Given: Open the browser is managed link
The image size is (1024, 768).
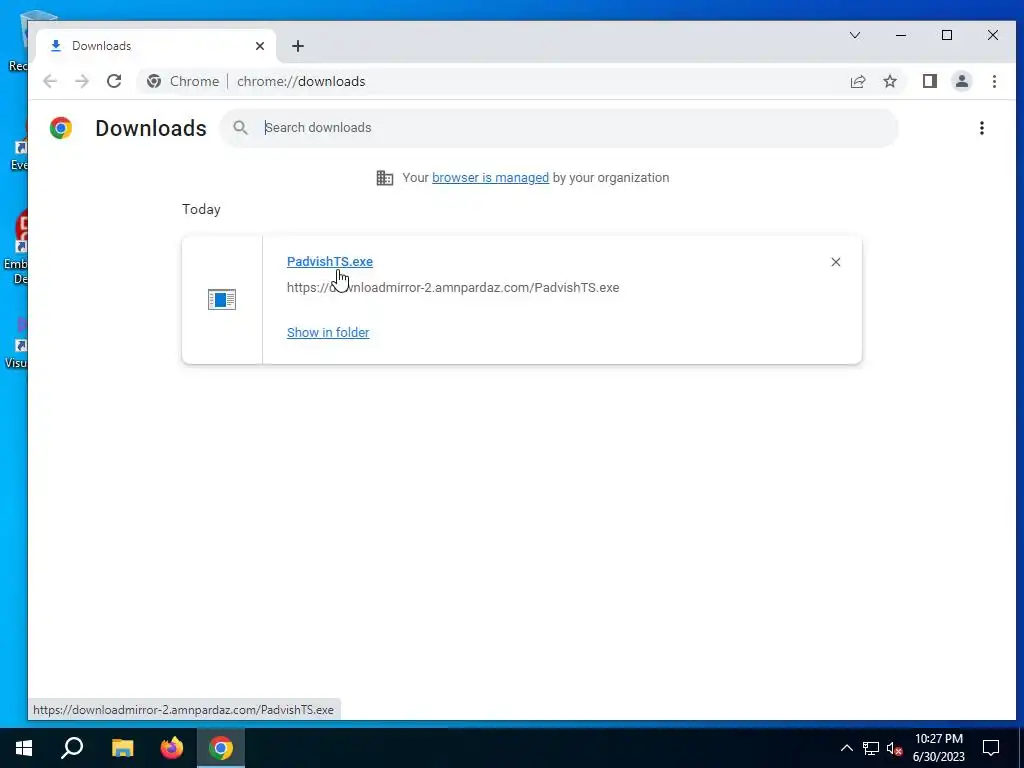Looking at the screenshot, I should pyautogui.click(x=490, y=178).
